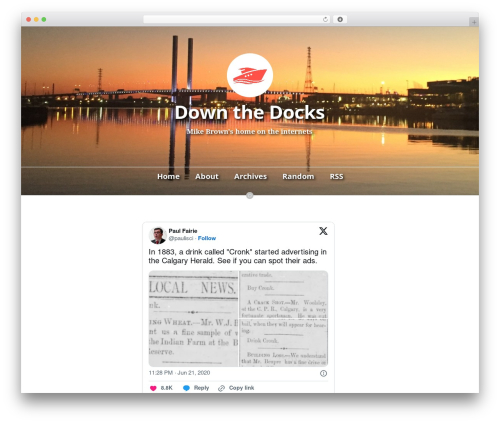Screen dimensions: 500x423
Task: Click the tweet timestamp Jun 21, 2020
Action: [x=179, y=373]
